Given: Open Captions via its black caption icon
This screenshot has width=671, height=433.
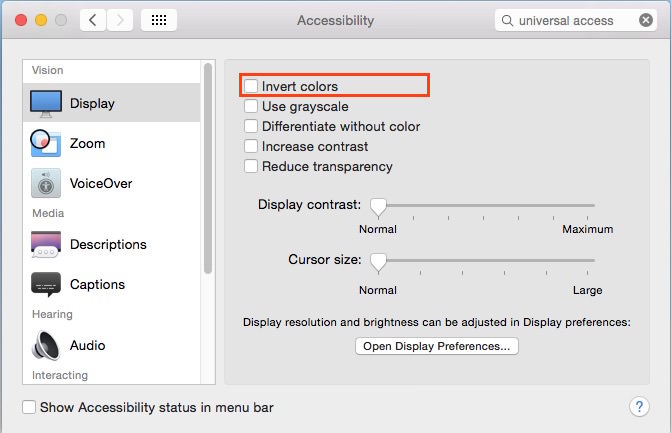Looking at the screenshot, I should 46,284.
